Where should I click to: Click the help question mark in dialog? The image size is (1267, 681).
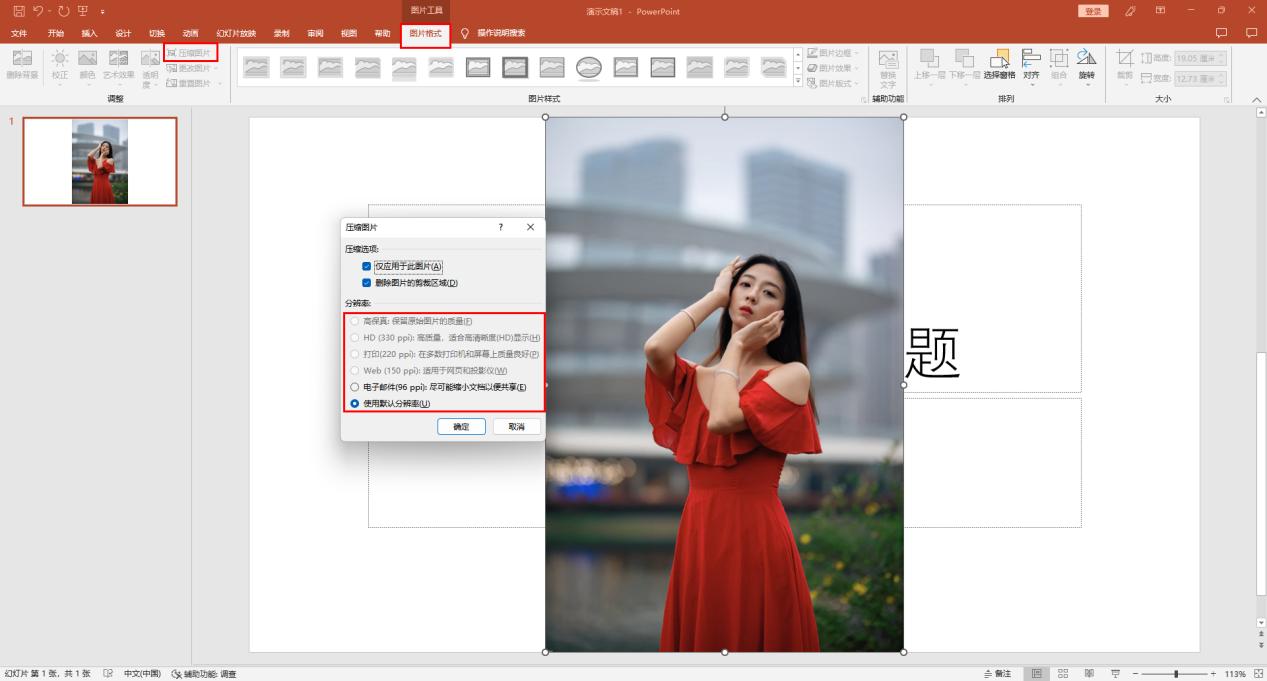tap(501, 227)
